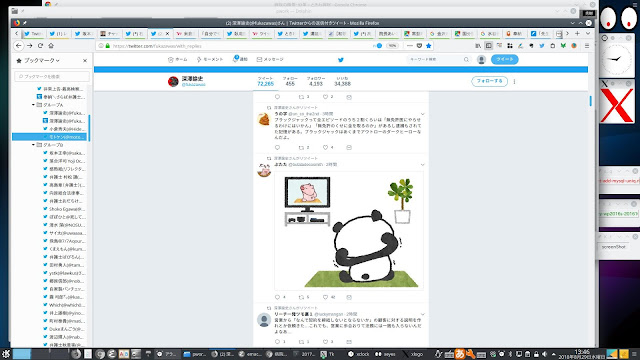Open the Pocket shield icon in address bar
This screenshot has height=360, width=640.
[x=419, y=46]
